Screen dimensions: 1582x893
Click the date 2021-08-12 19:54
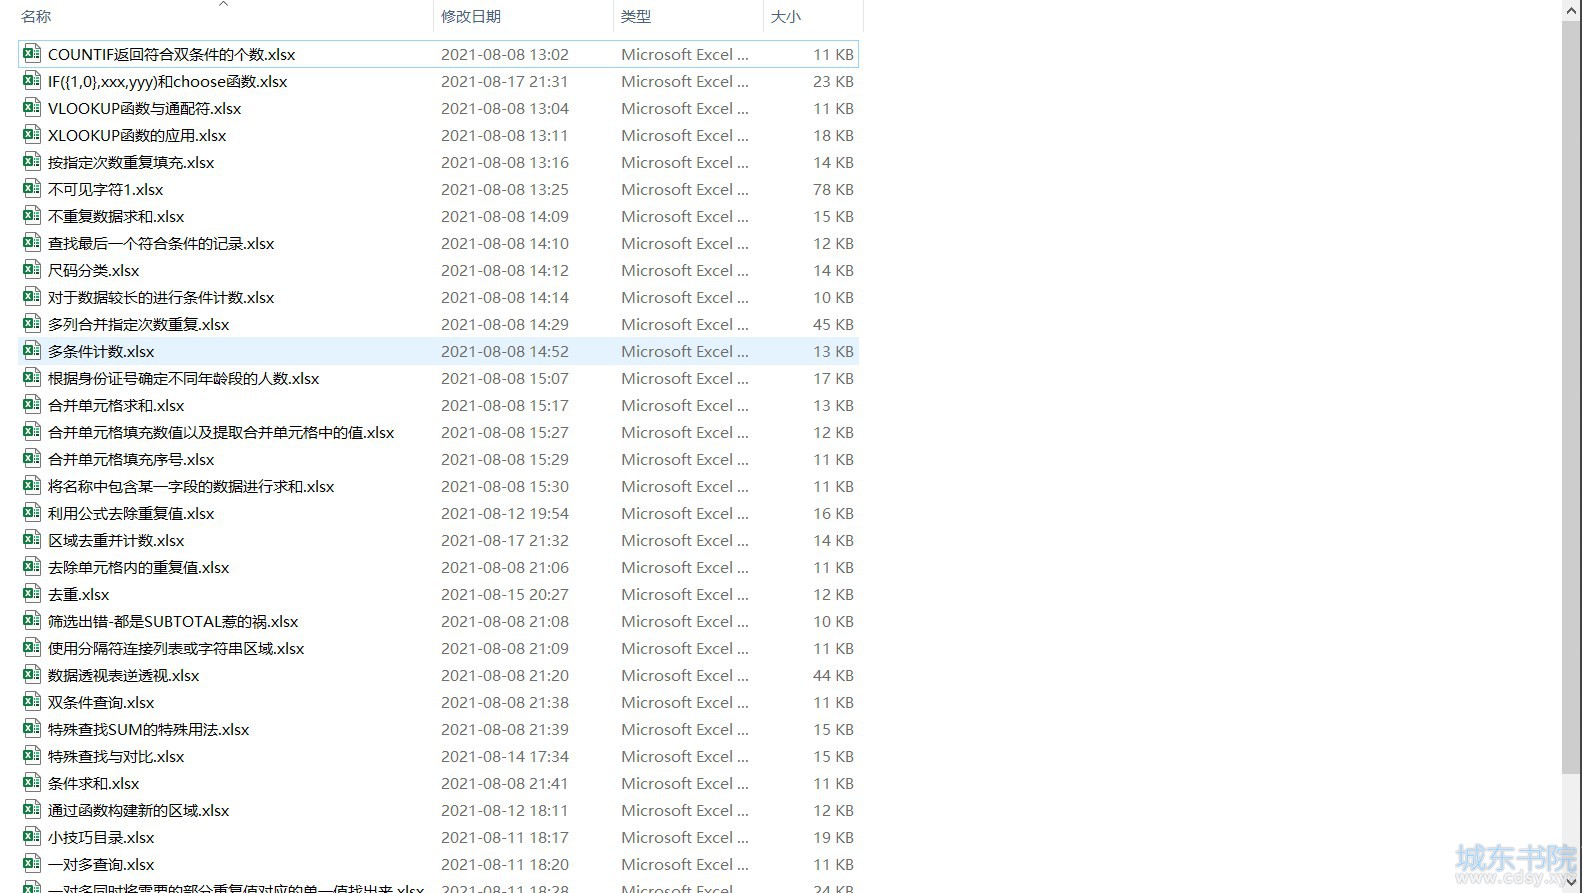[x=505, y=513]
